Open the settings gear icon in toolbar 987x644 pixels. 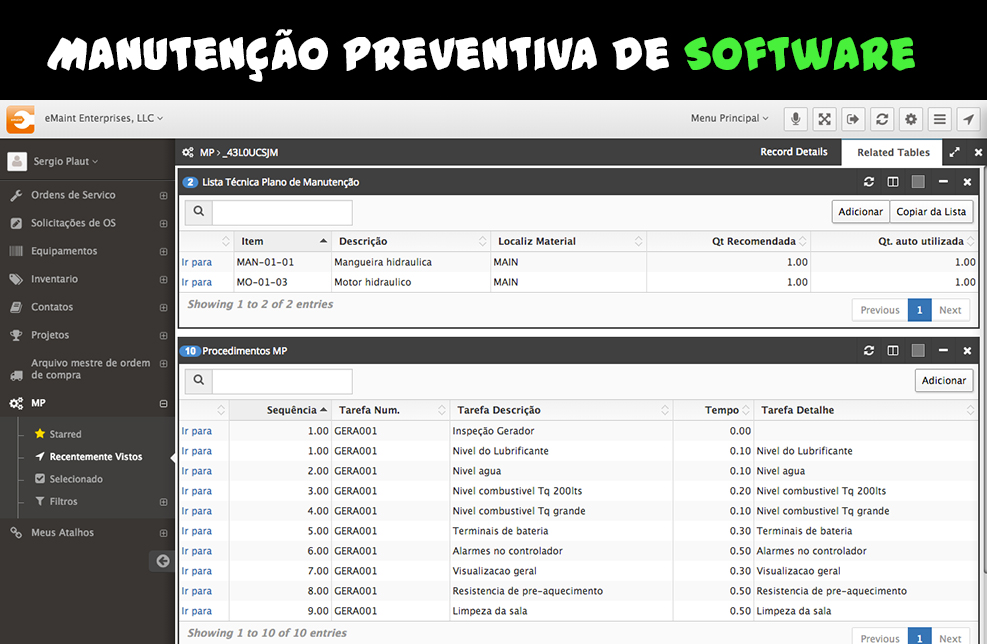tap(910, 119)
